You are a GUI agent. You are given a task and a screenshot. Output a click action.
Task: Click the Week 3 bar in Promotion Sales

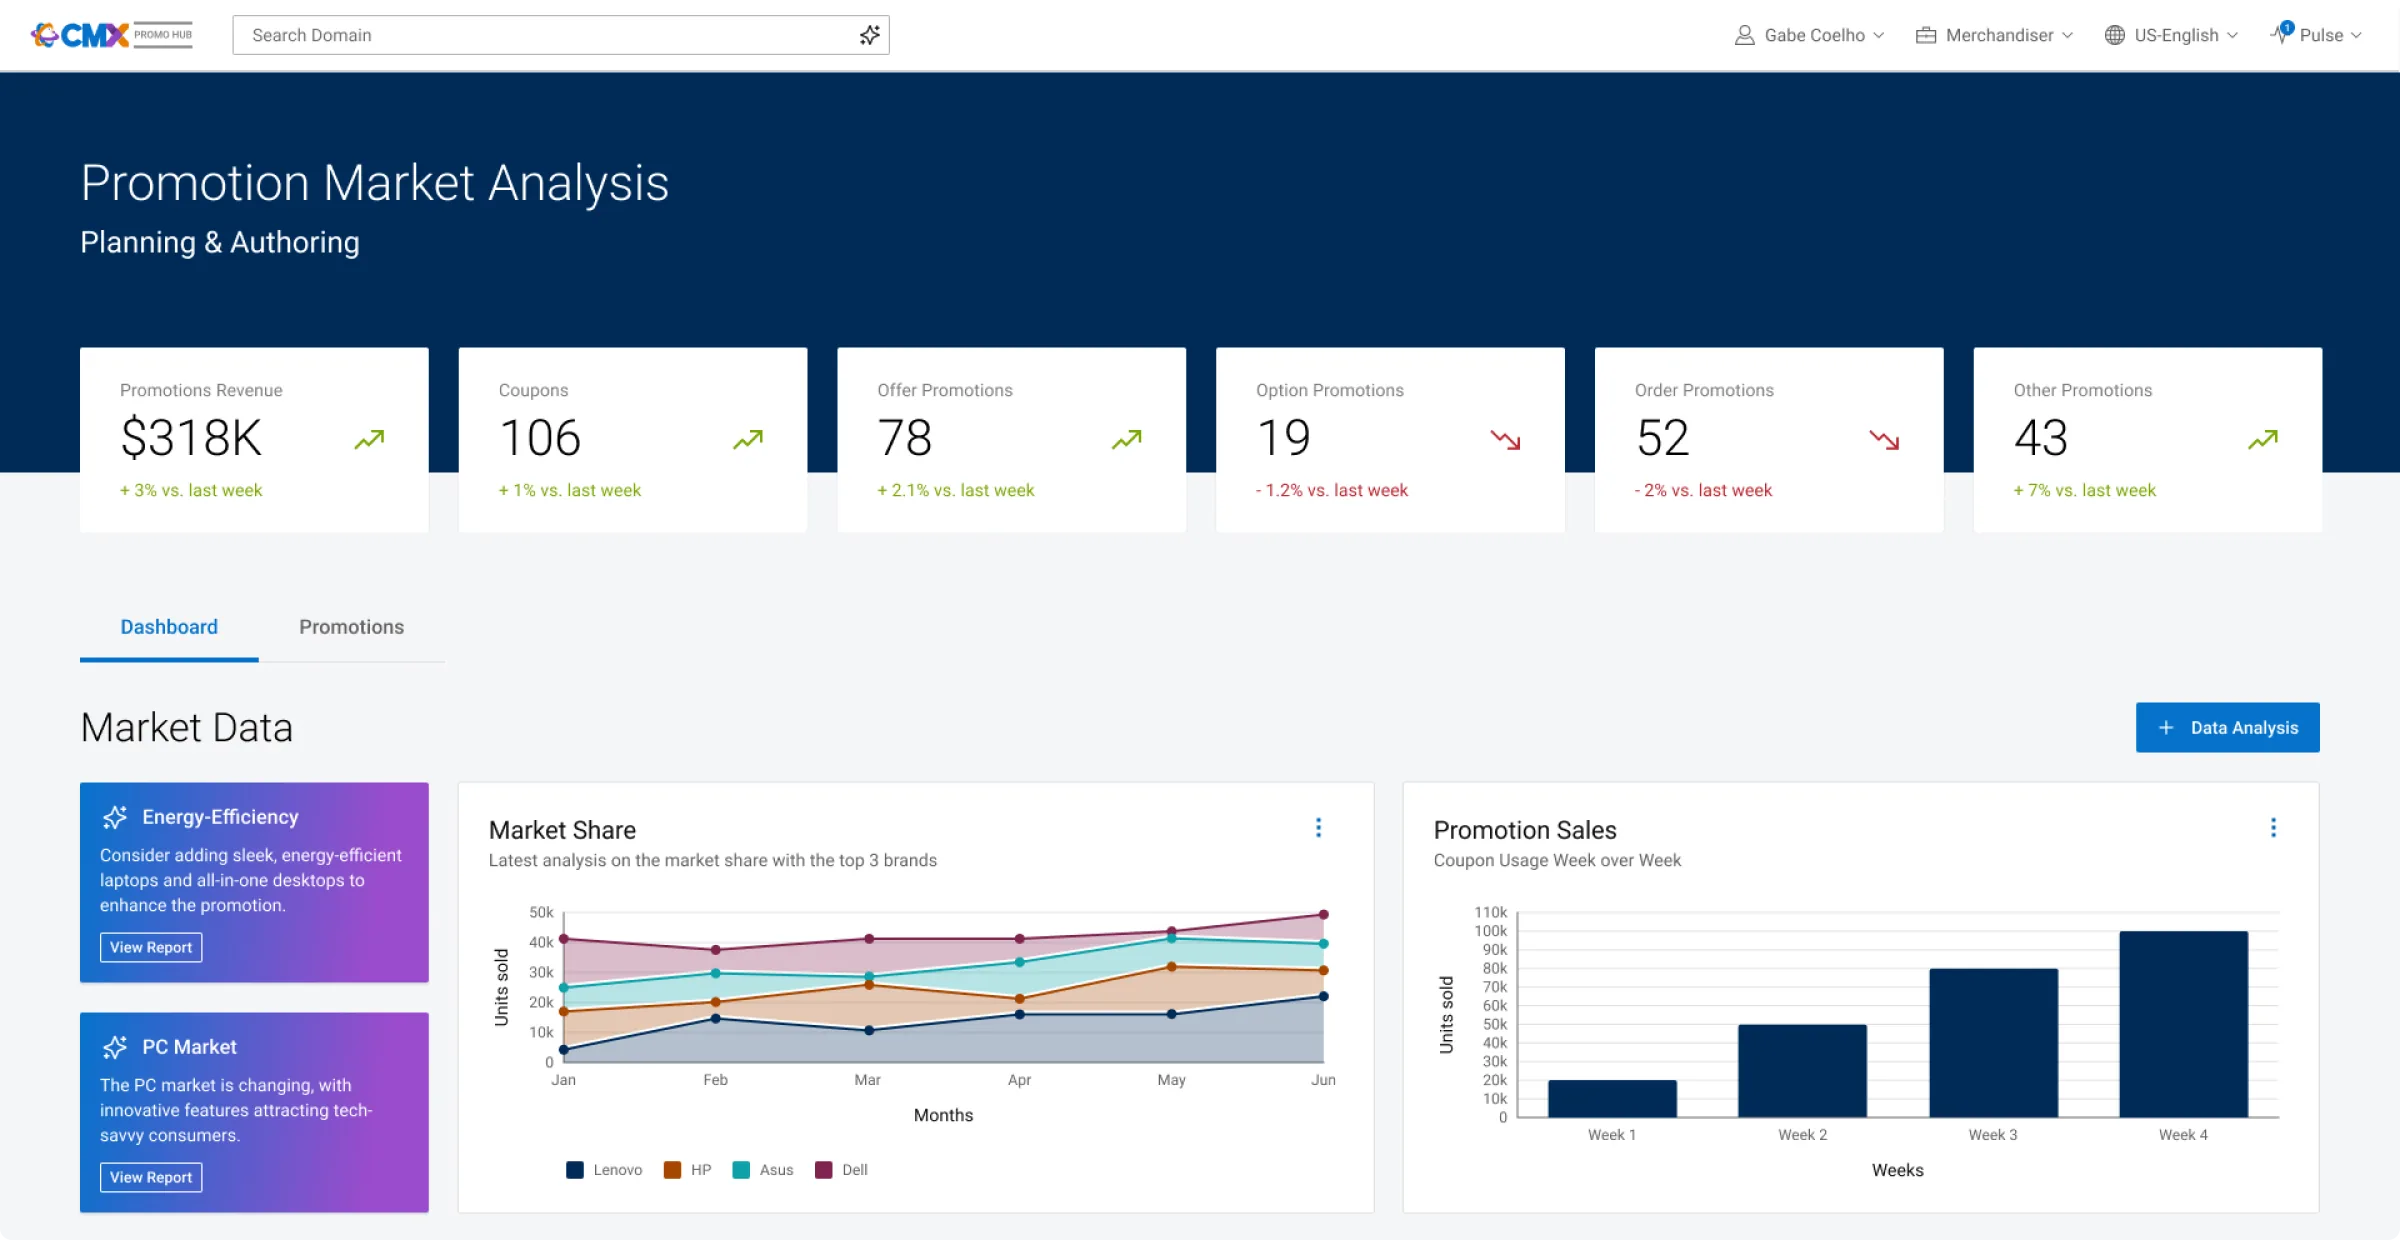[1993, 1043]
